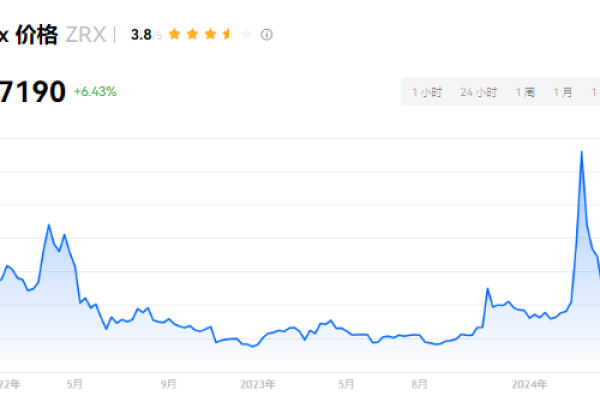
Task: Click the half-filled fourth rating star
Action: click(x=227, y=34)
